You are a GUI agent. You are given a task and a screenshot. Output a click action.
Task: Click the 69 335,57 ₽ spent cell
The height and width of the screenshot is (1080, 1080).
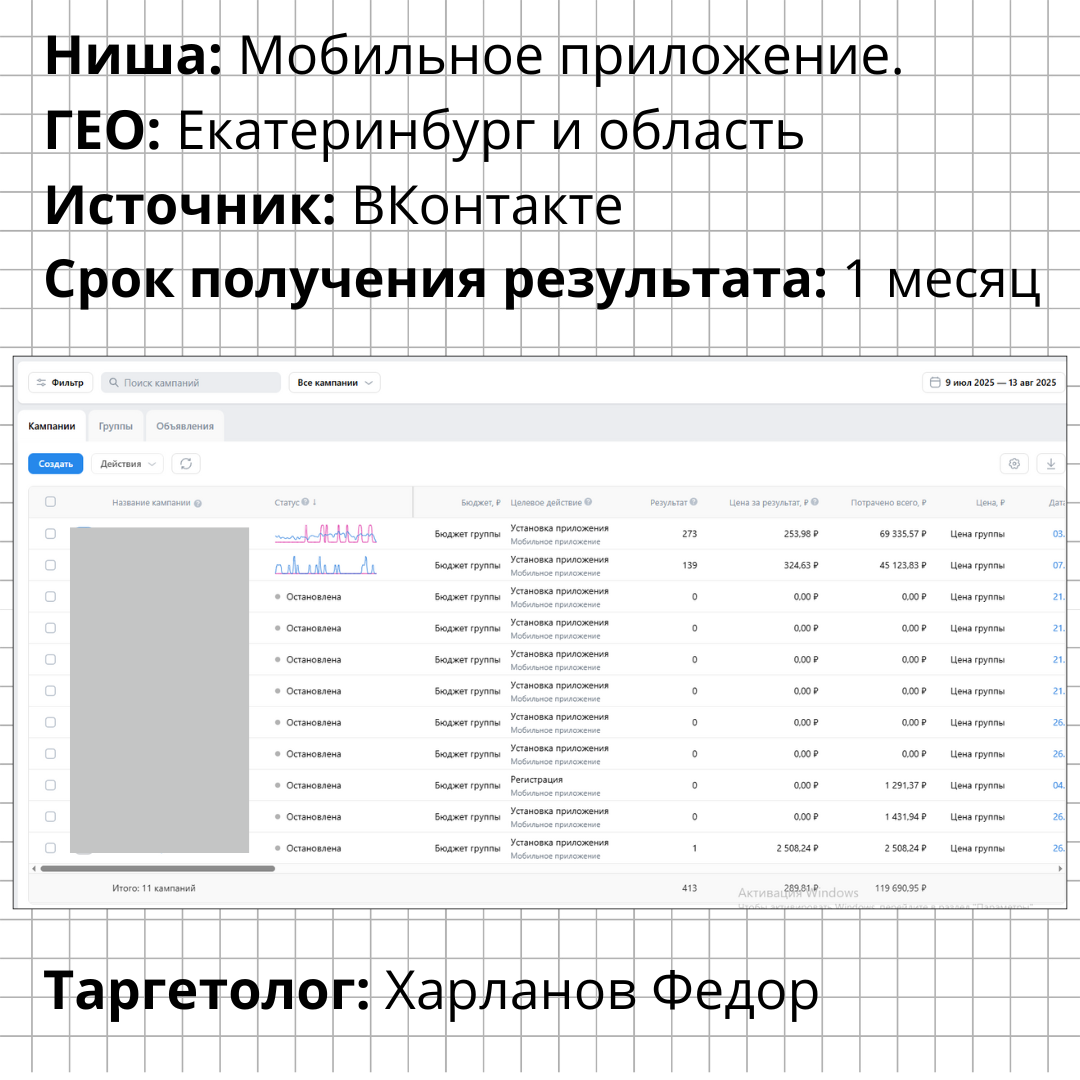coord(902,534)
